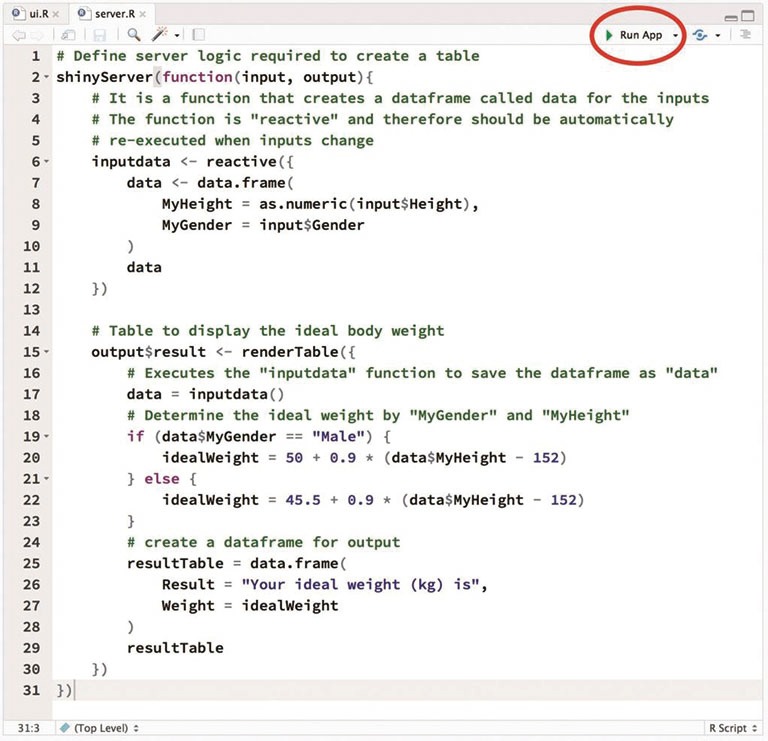Collapse the shinyServer function fold at line 2
The image size is (768, 741).
point(47,78)
